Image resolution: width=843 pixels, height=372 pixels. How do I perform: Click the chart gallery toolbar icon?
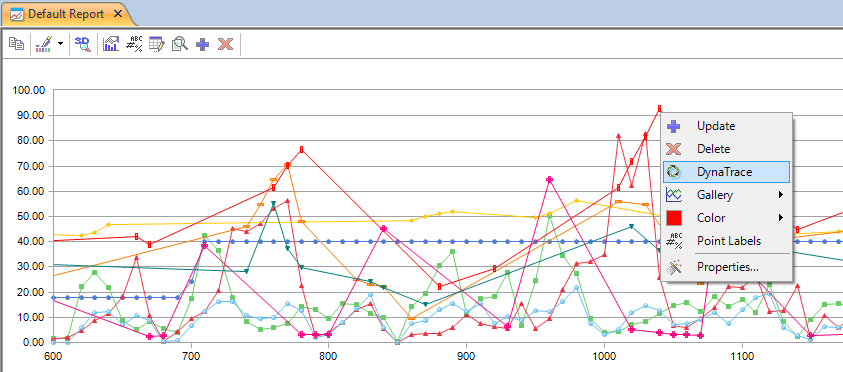click(x=111, y=44)
